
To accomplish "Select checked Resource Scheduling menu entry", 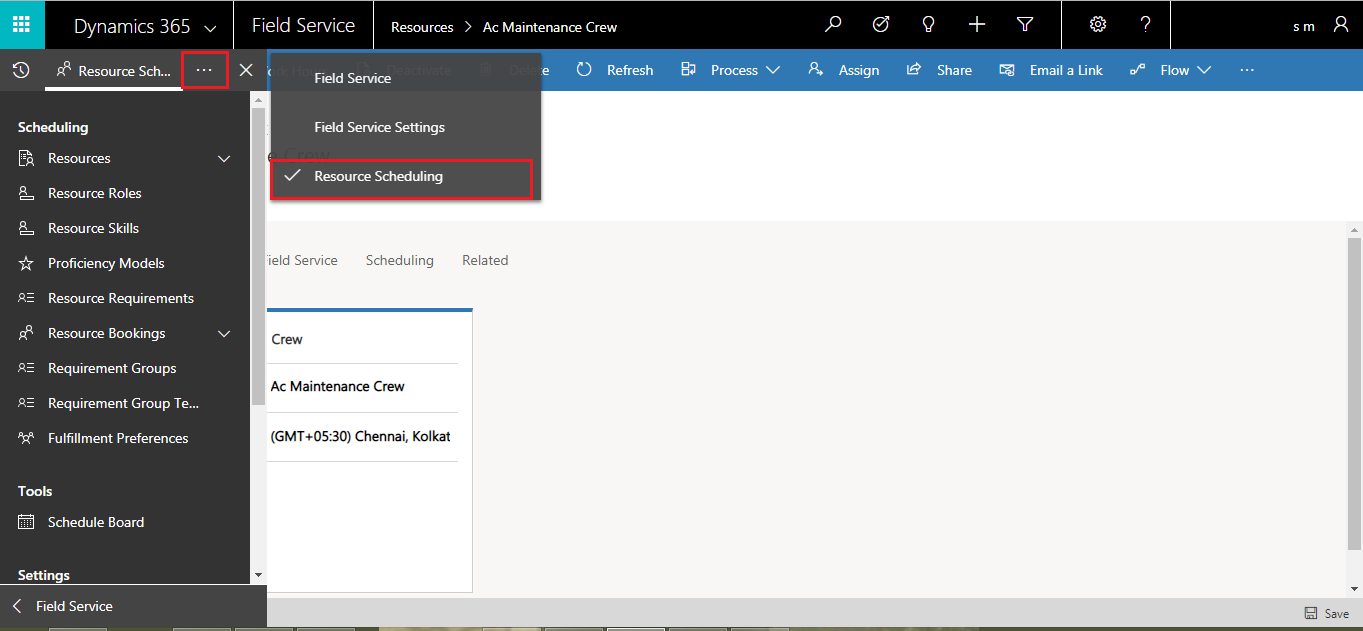I will click(401, 179).
